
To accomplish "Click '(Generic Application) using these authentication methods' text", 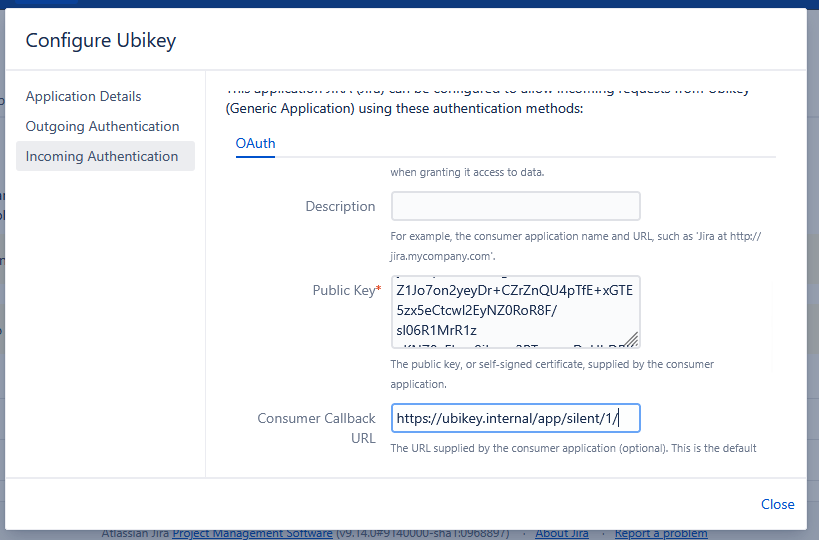I will click(404, 109).
